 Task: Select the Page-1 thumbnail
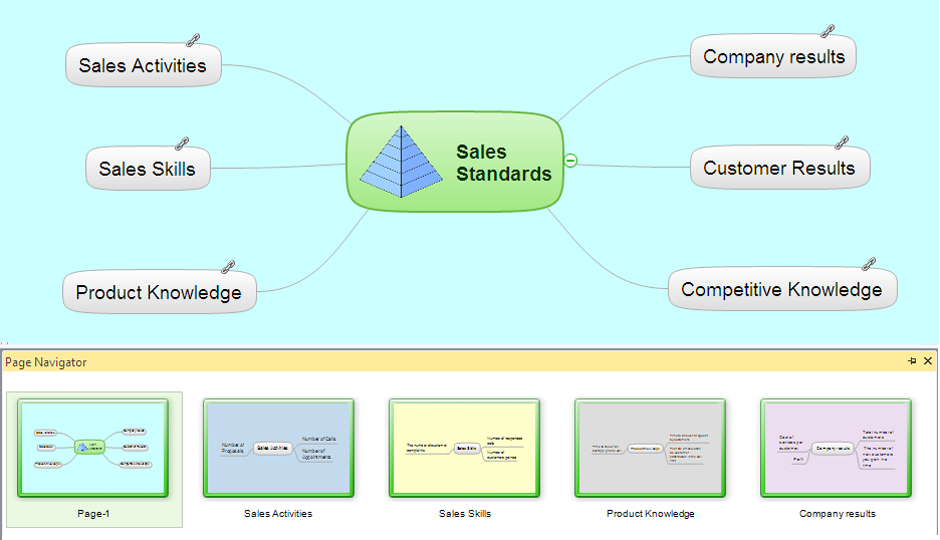[93, 448]
